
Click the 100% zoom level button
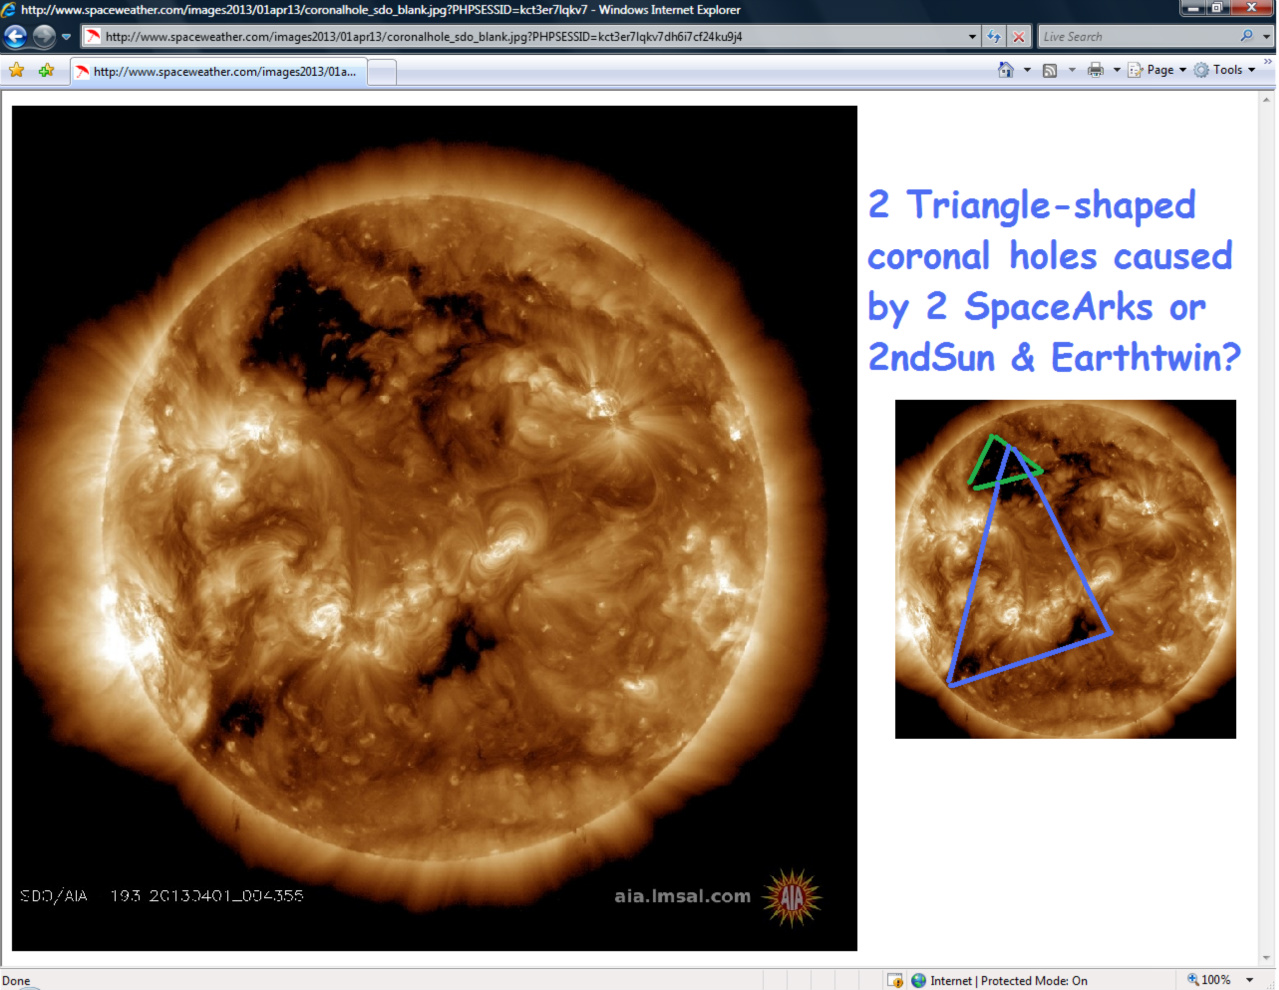1209,980
